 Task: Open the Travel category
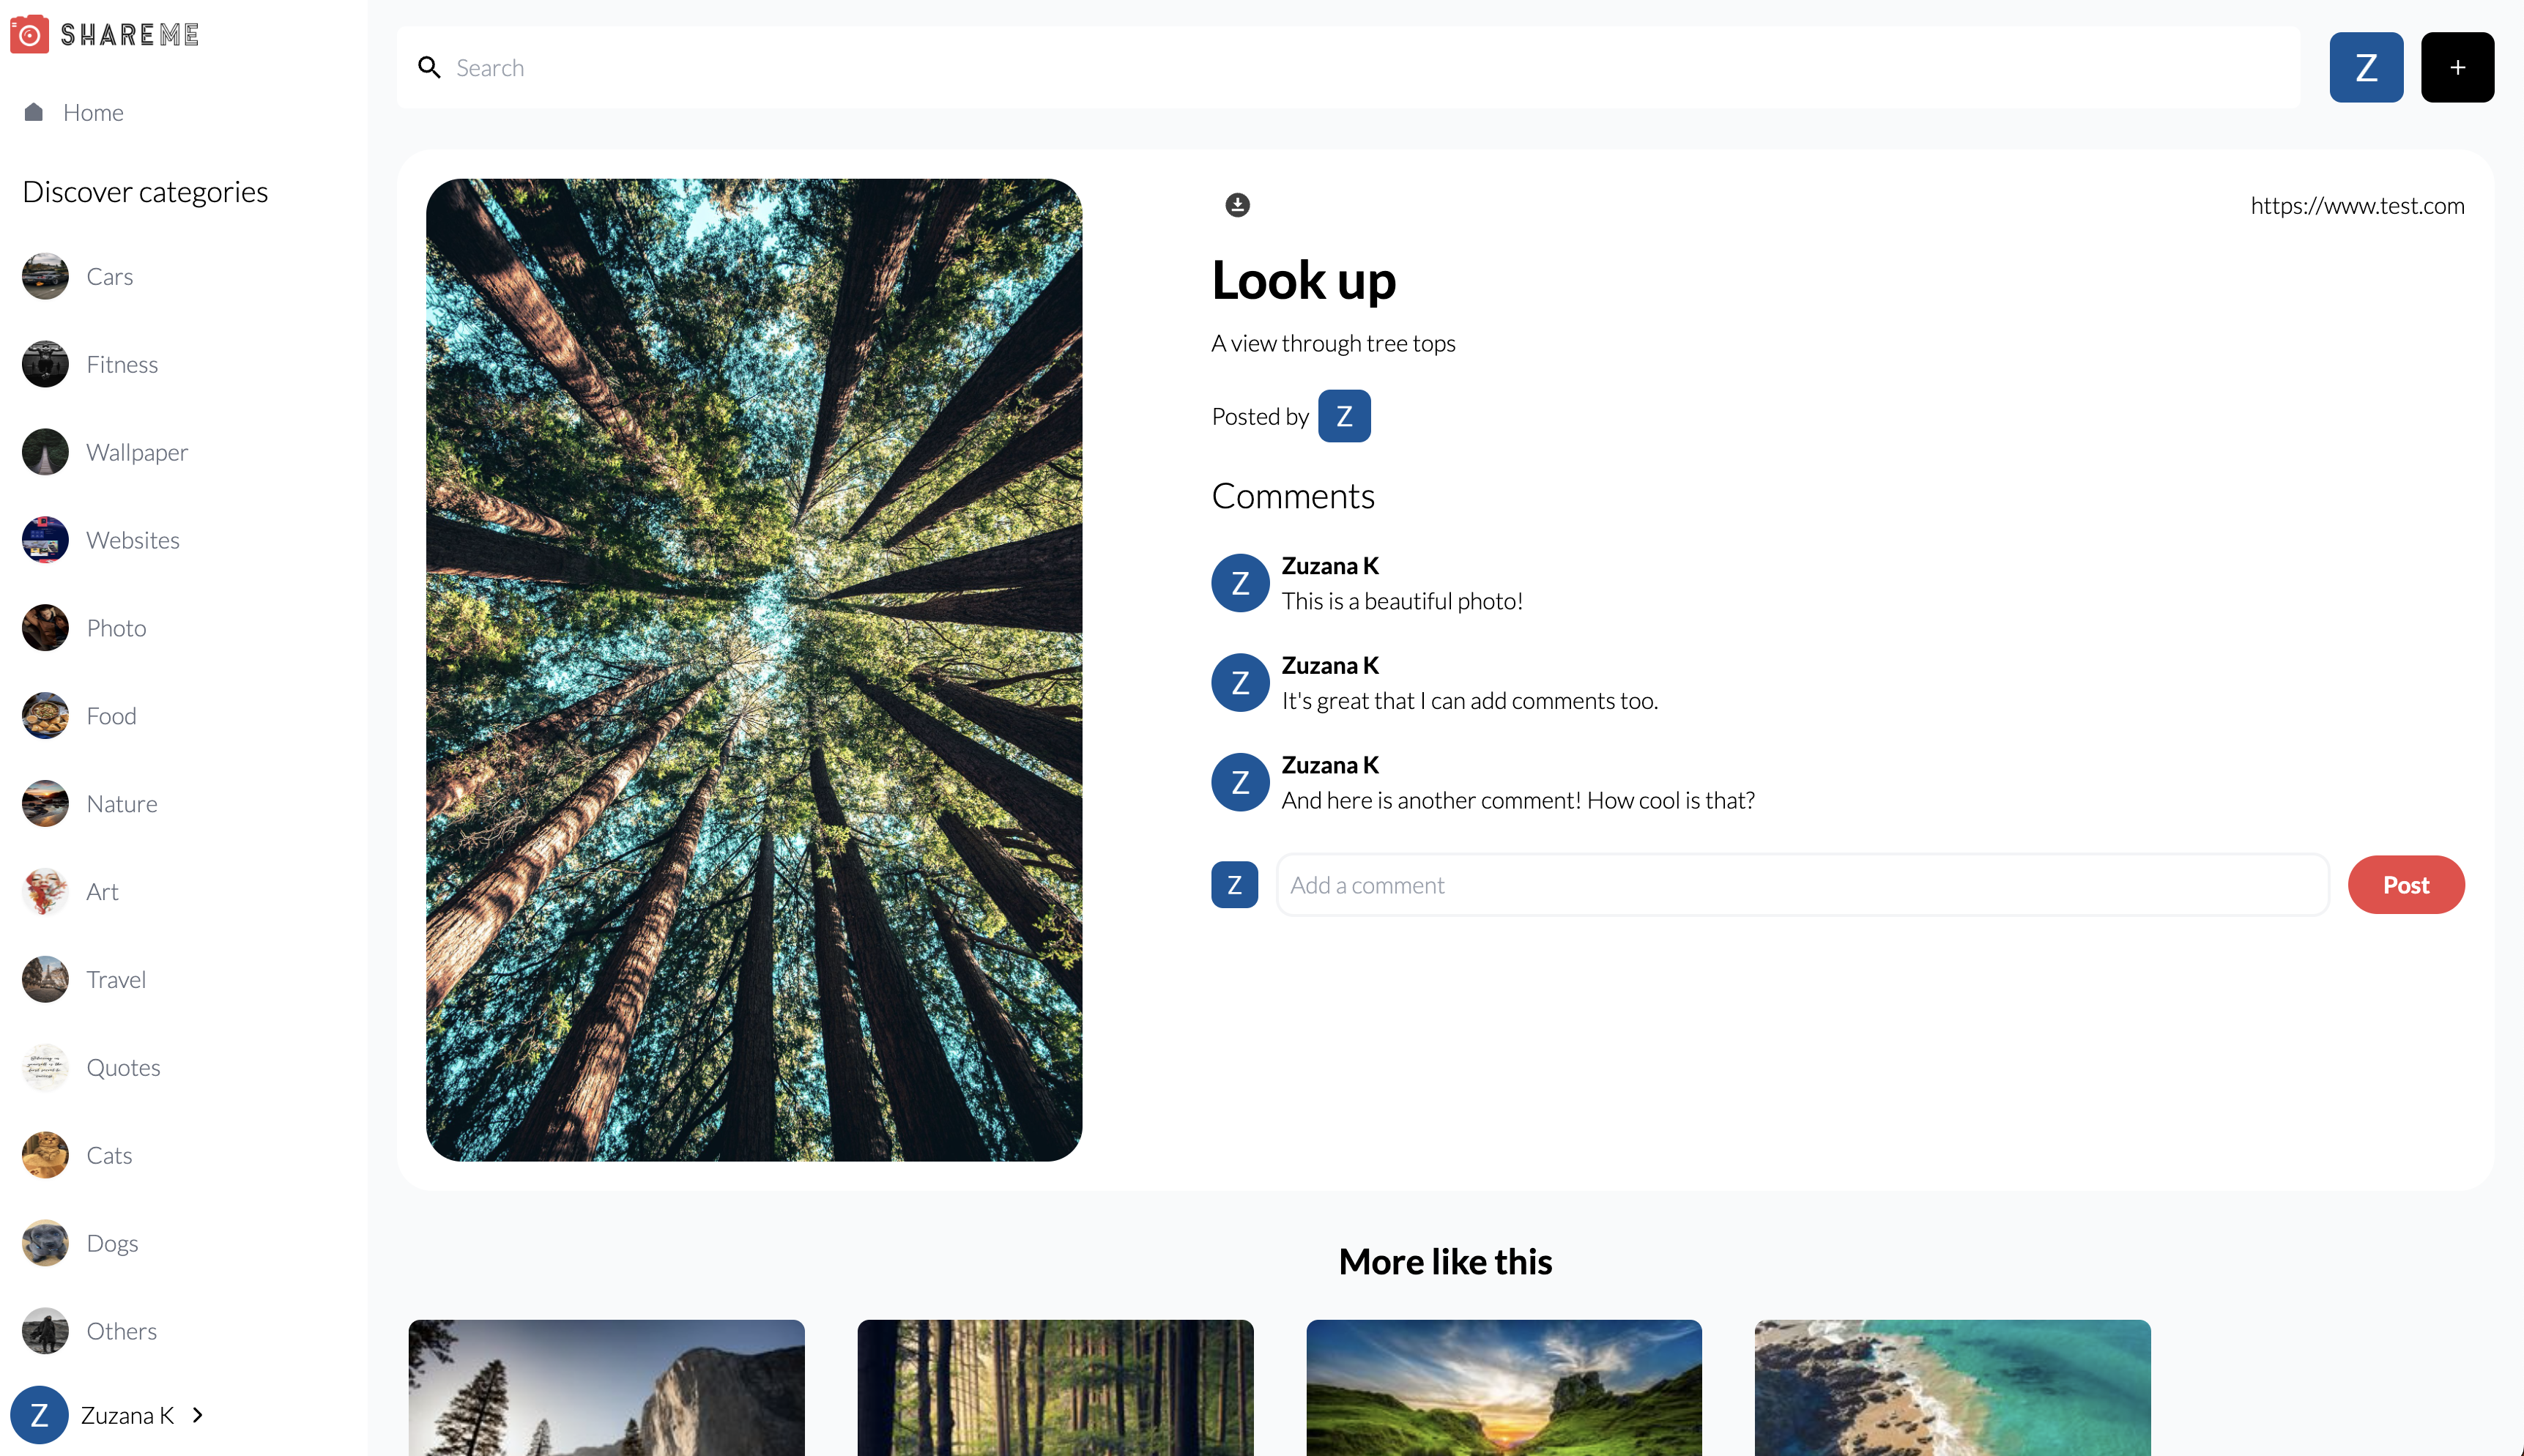pyautogui.click(x=116, y=980)
